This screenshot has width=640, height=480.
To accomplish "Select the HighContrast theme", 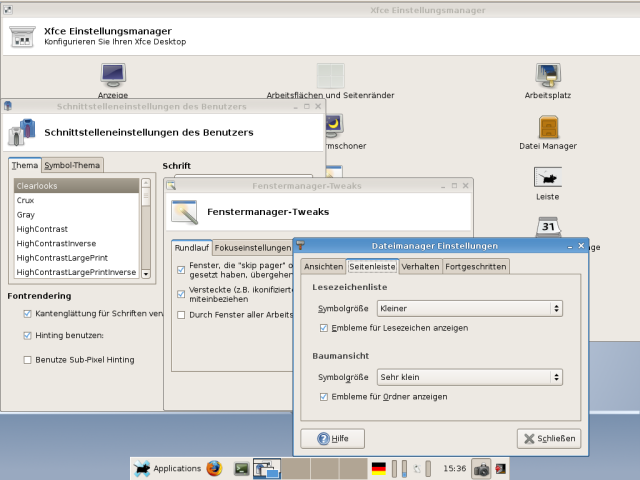I will pos(77,229).
